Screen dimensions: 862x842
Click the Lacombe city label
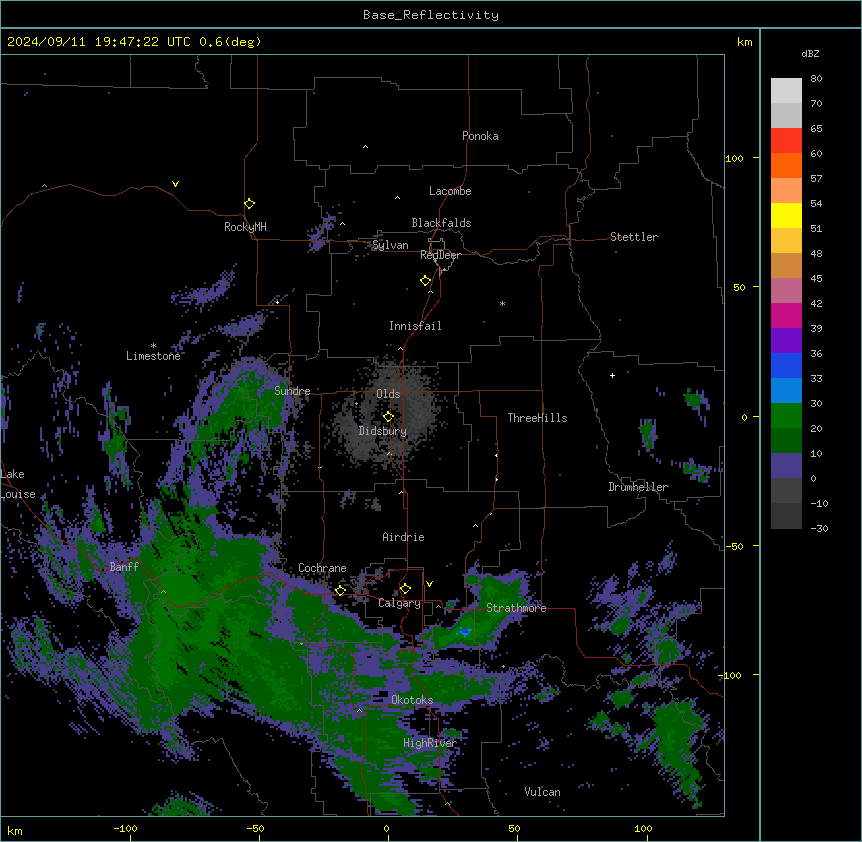point(450,191)
